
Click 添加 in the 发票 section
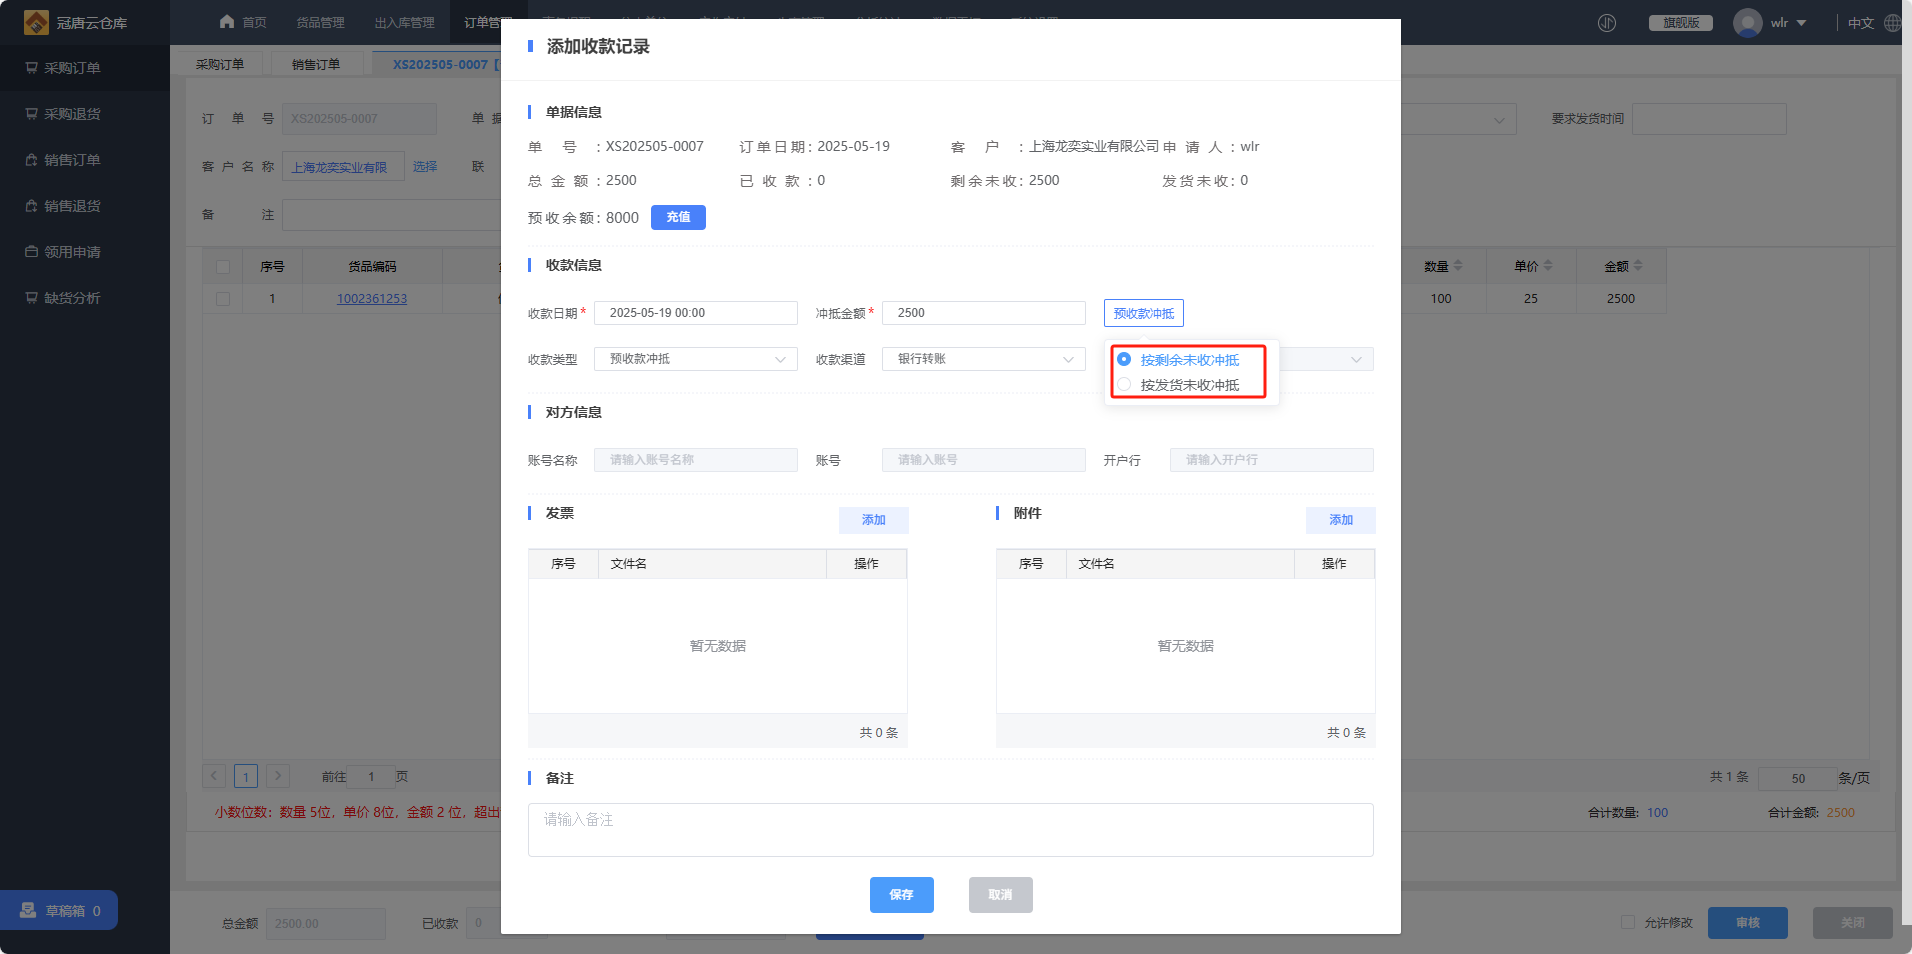874,520
